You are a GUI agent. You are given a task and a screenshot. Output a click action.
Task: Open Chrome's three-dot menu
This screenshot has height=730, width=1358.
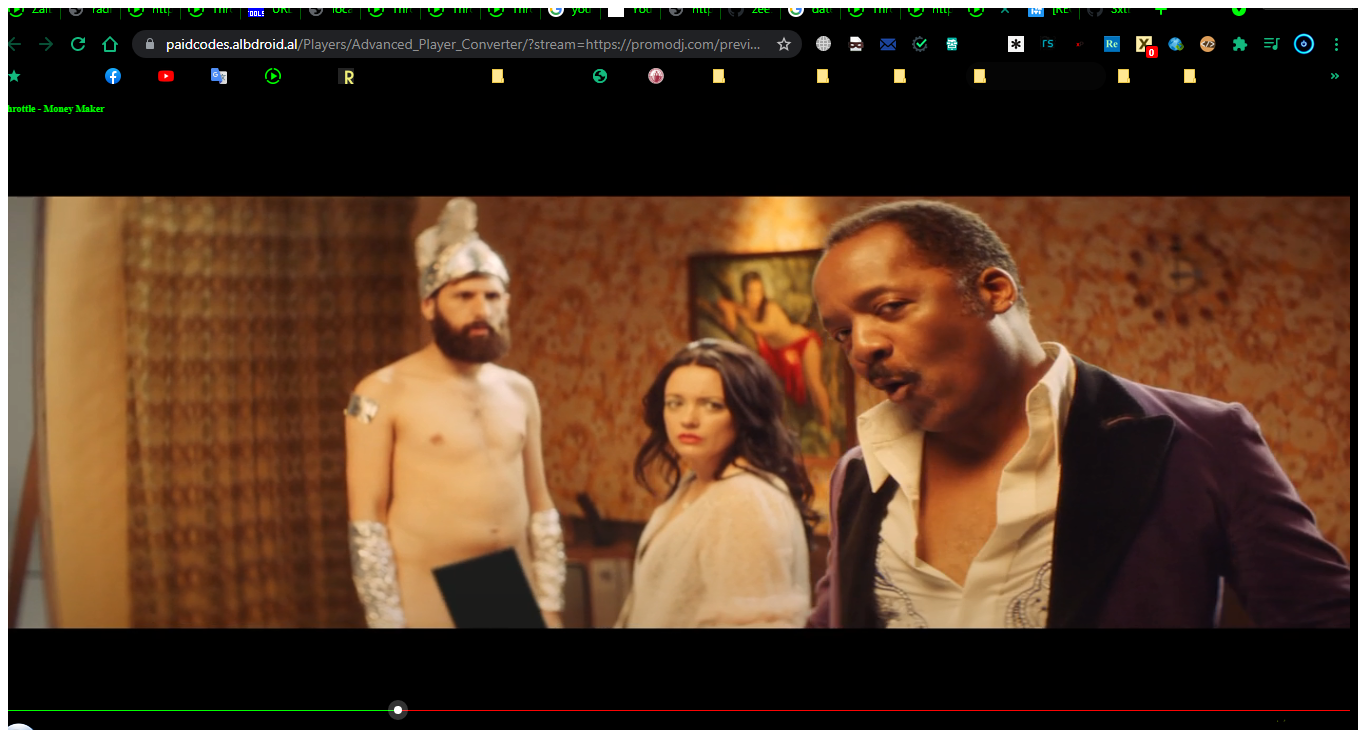point(1336,44)
